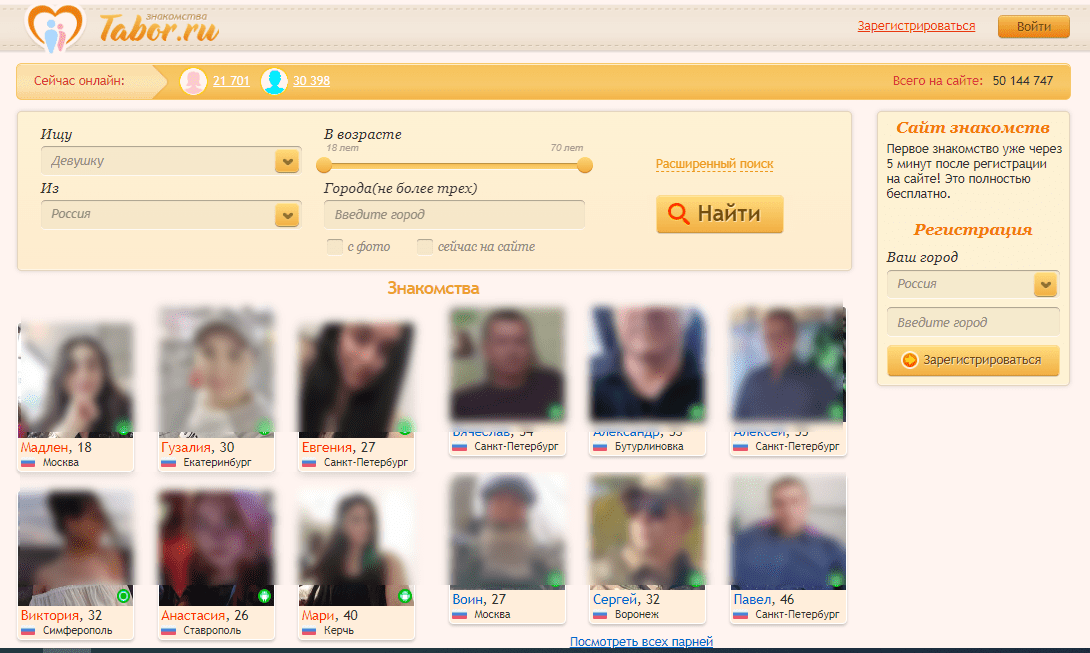Enable the 'с фото' checkbox
1090x653 pixels.
click(335, 247)
